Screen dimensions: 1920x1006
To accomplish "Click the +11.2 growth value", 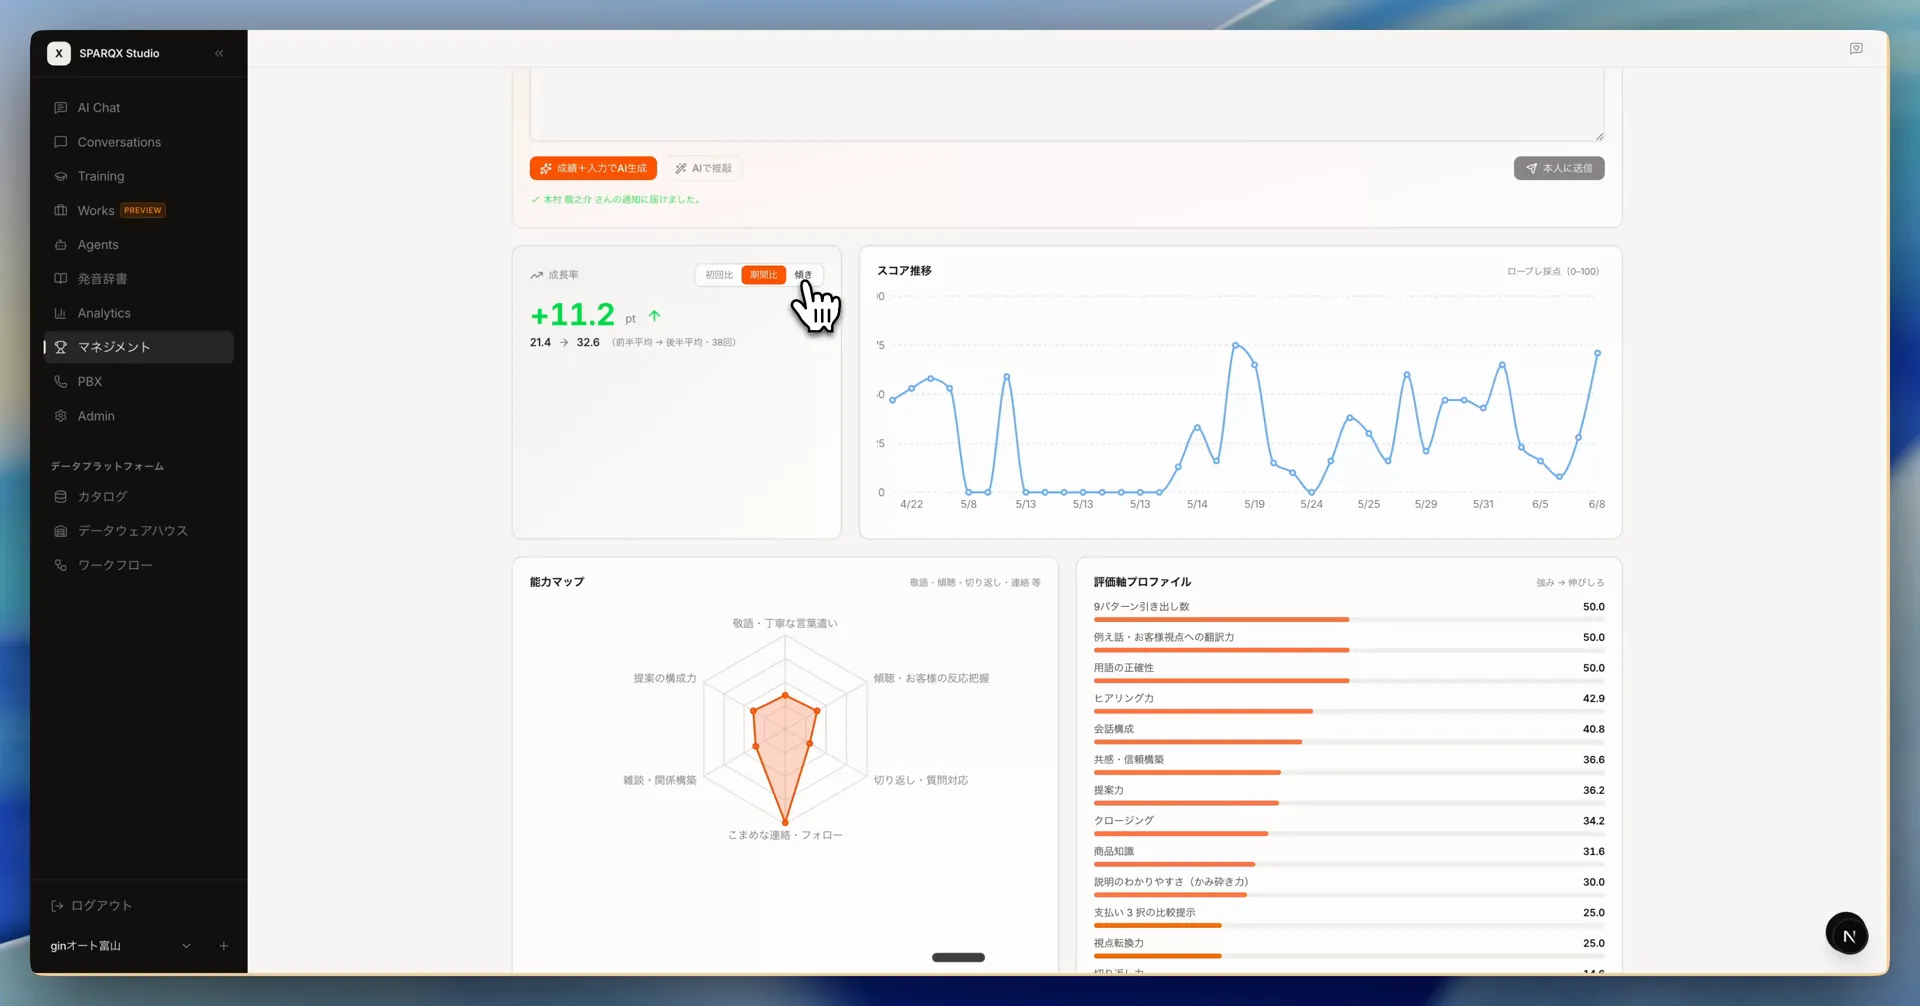I will pyautogui.click(x=572, y=315).
